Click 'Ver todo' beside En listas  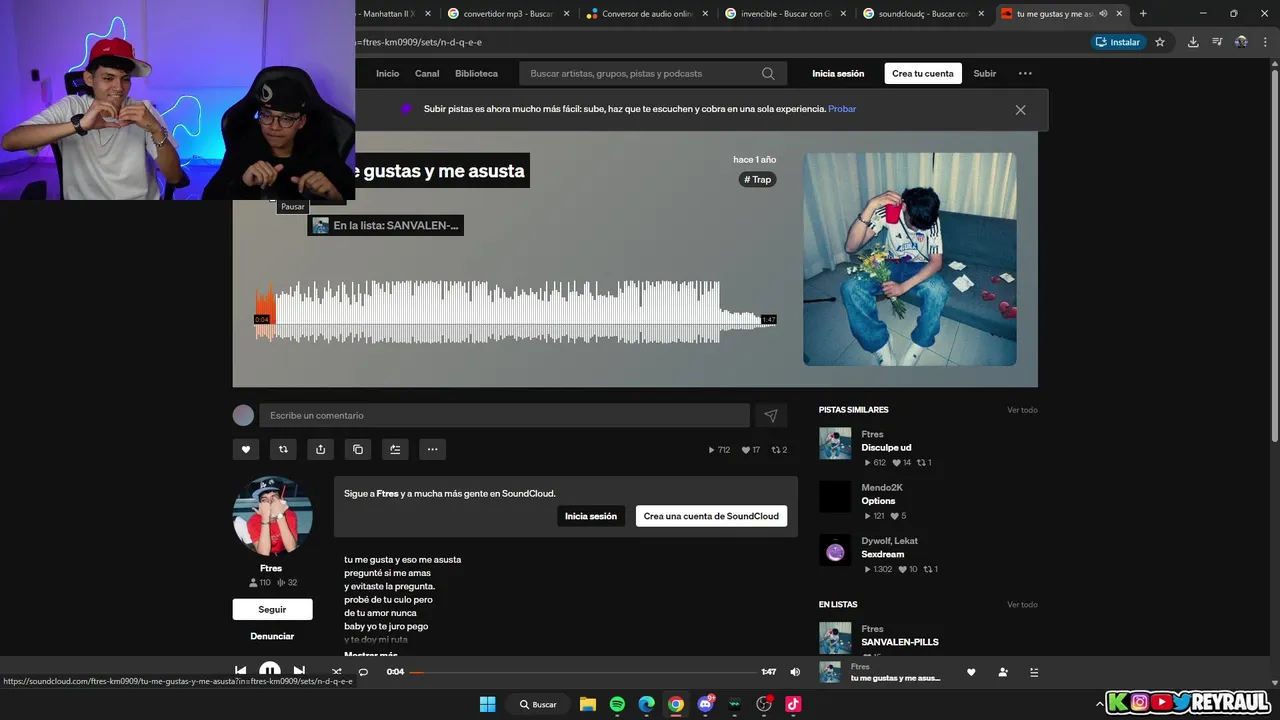(x=1022, y=605)
